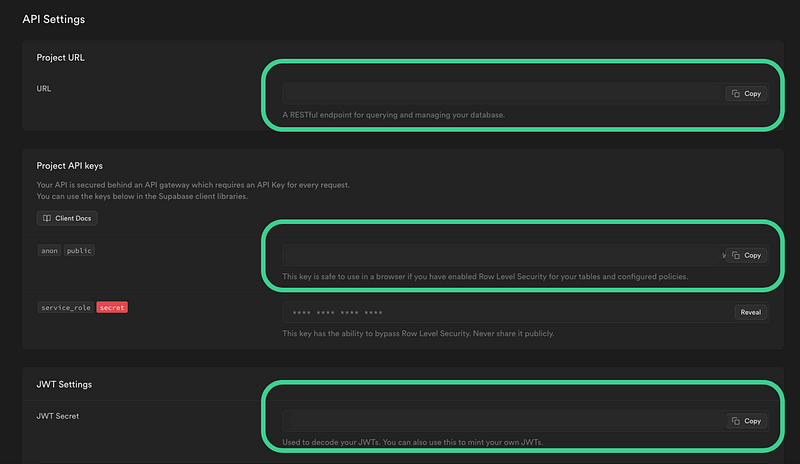Click the 'JWT Settings' section title
Viewport: 800px width, 464px height.
(64, 384)
